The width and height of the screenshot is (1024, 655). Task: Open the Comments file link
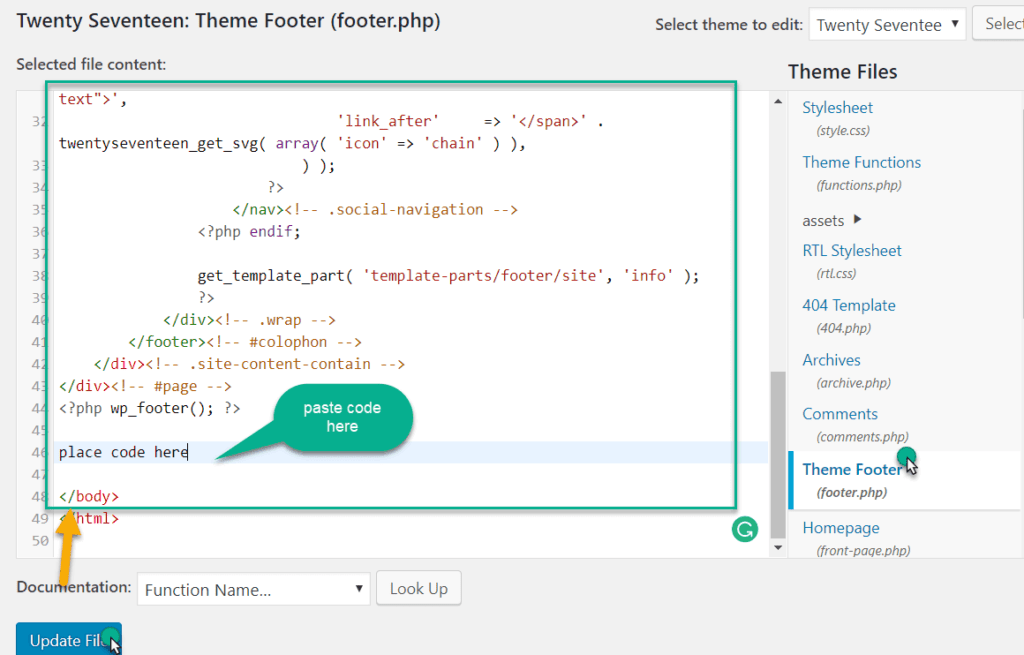click(x=840, y=414)
